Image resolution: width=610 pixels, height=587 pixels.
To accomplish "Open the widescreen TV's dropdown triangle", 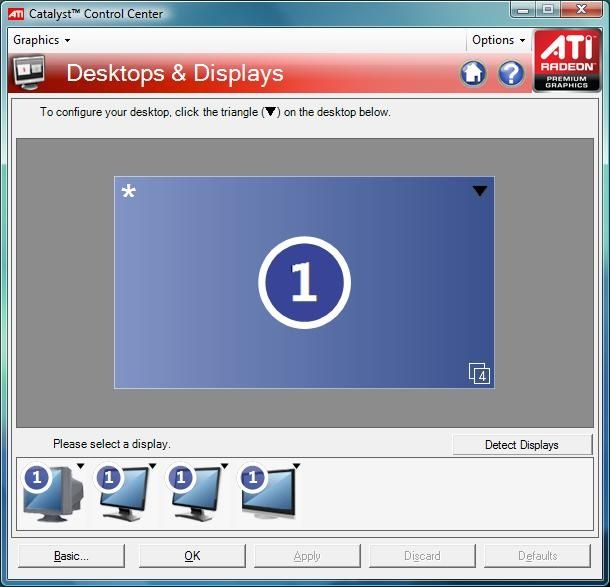I will click(x=296, y=466).
